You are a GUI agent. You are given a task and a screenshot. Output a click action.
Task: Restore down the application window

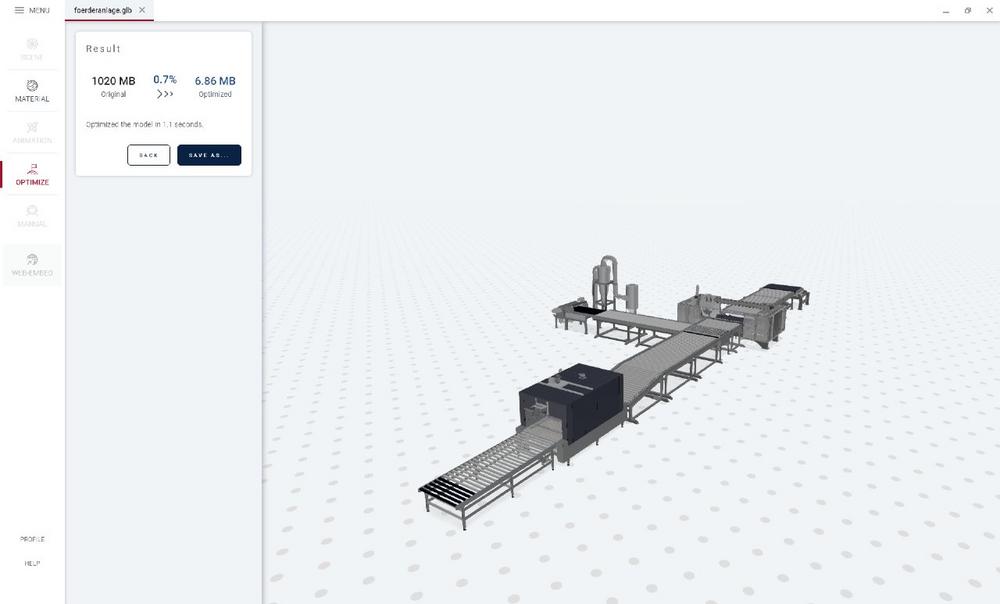click(x=967, y=11)
